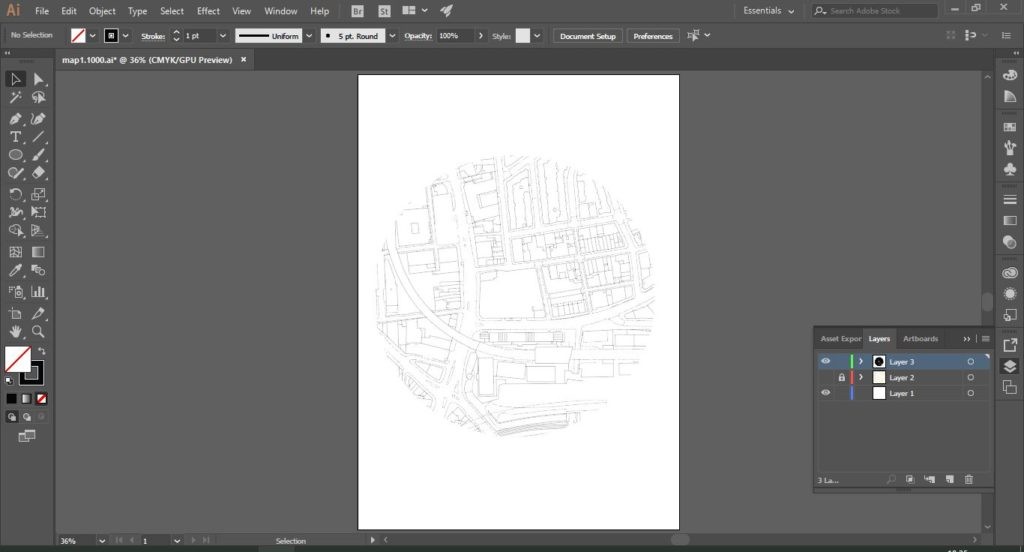Create new layer in Layers panel
This screenshot has height=552, width=1024.
pyautogui.click(x=950, y=479)
